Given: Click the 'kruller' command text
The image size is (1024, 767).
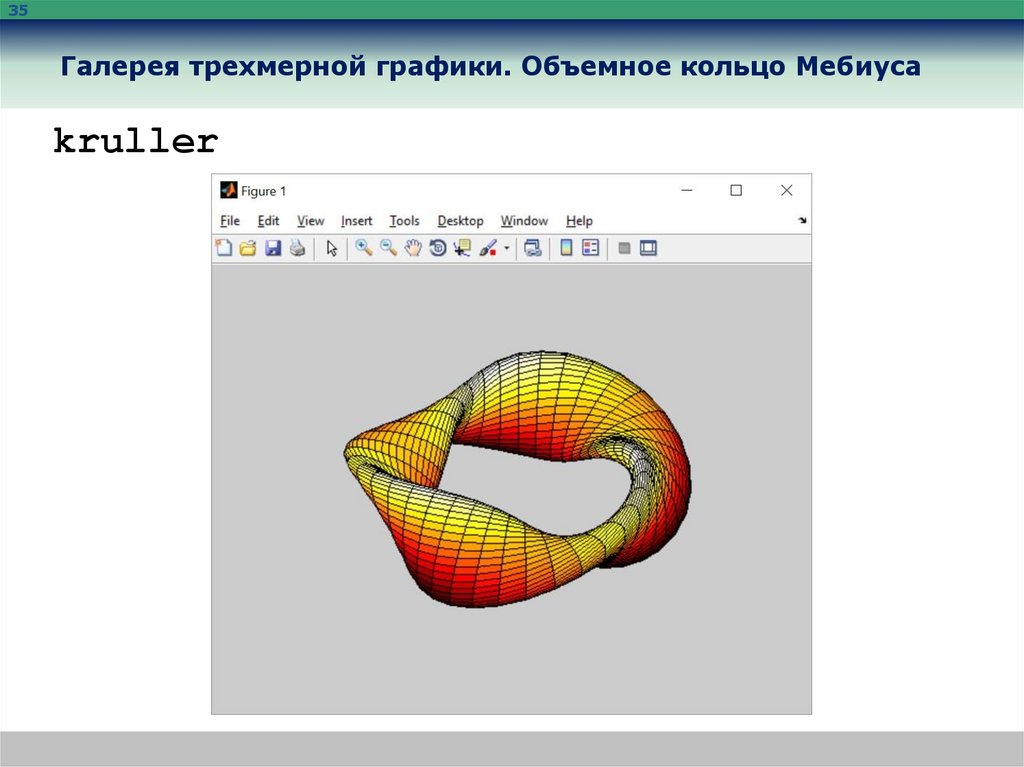Looking at the screenshot, I should [136, 141].
